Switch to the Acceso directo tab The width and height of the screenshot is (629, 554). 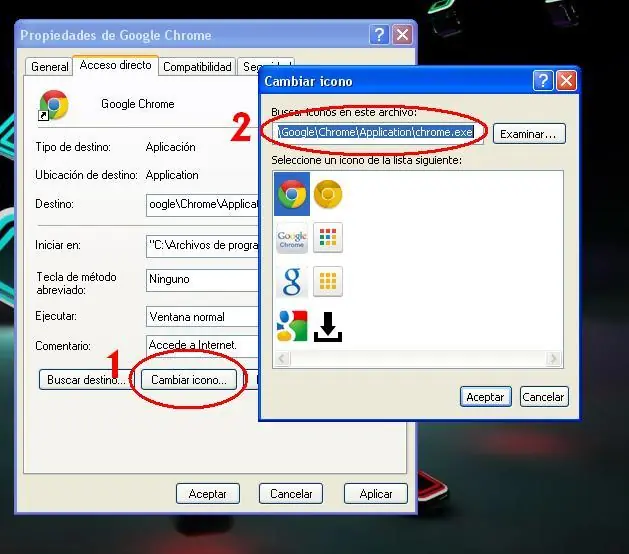tap(116, 65)
